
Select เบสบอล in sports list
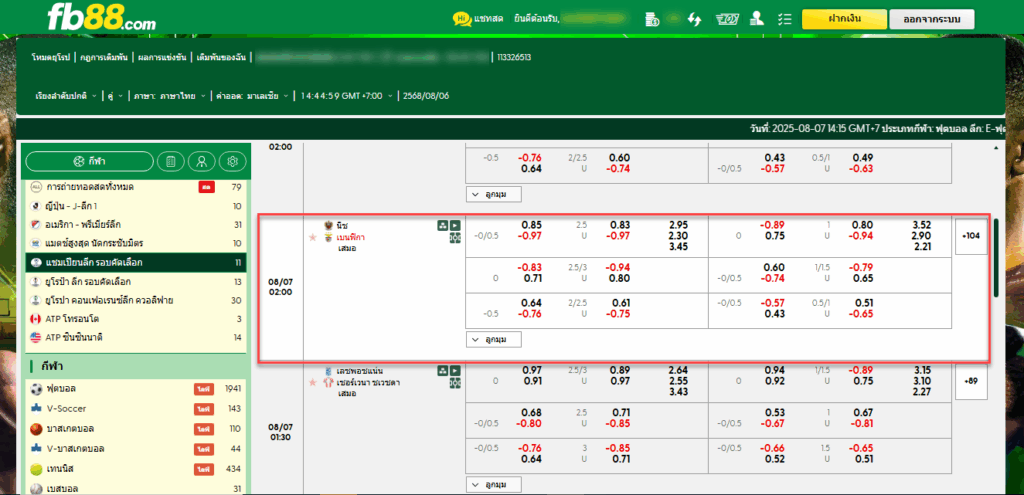coord(136,488)
